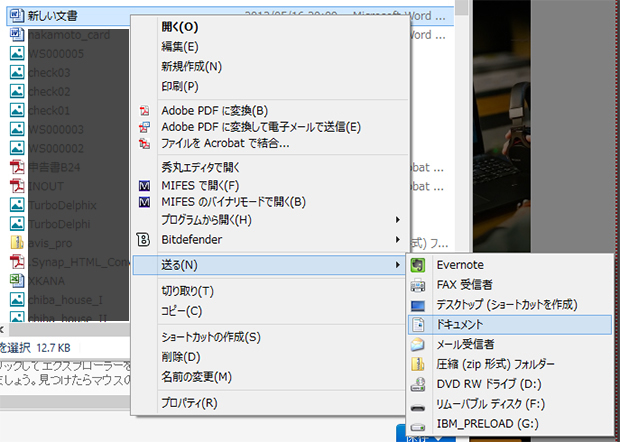Click the zip folder icon
Viewport: 620px width, 442px height.
pyautogui.click(x=418, y=364)
